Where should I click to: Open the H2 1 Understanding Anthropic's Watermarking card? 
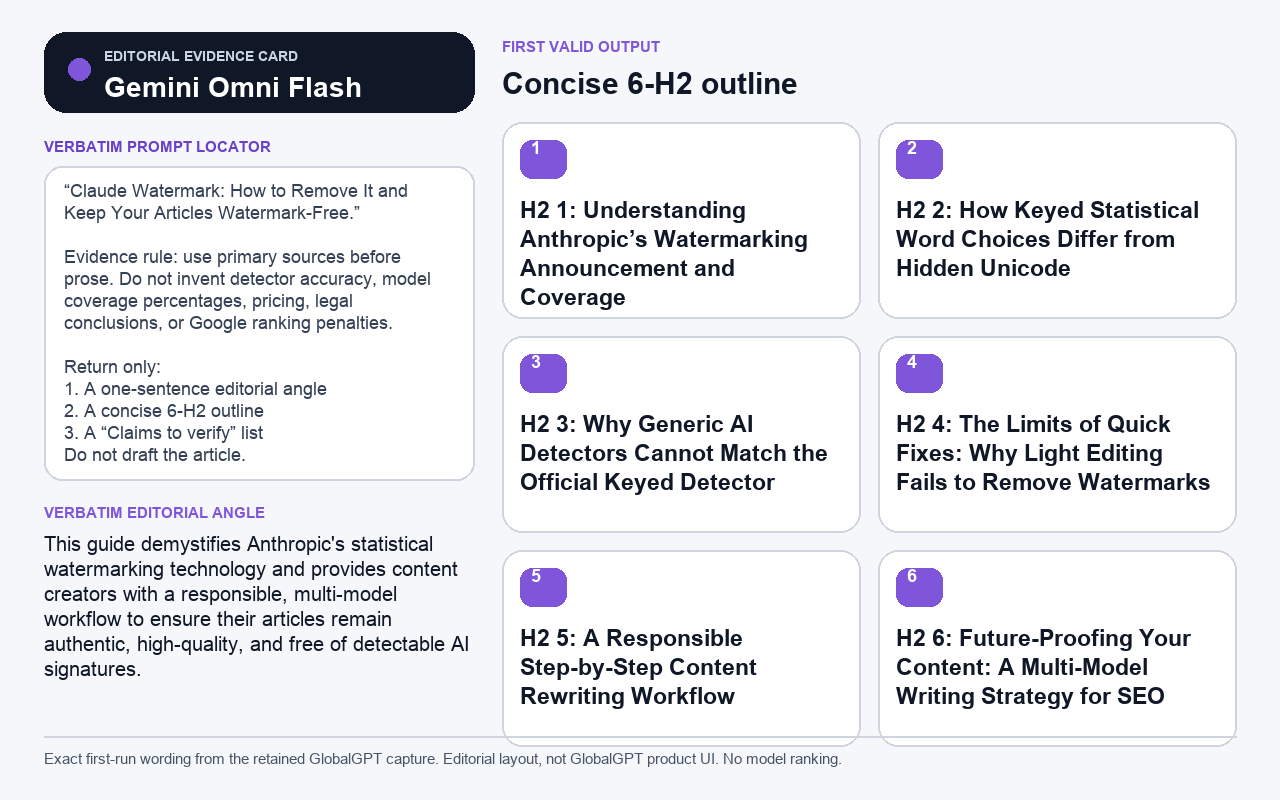point(681,221)
